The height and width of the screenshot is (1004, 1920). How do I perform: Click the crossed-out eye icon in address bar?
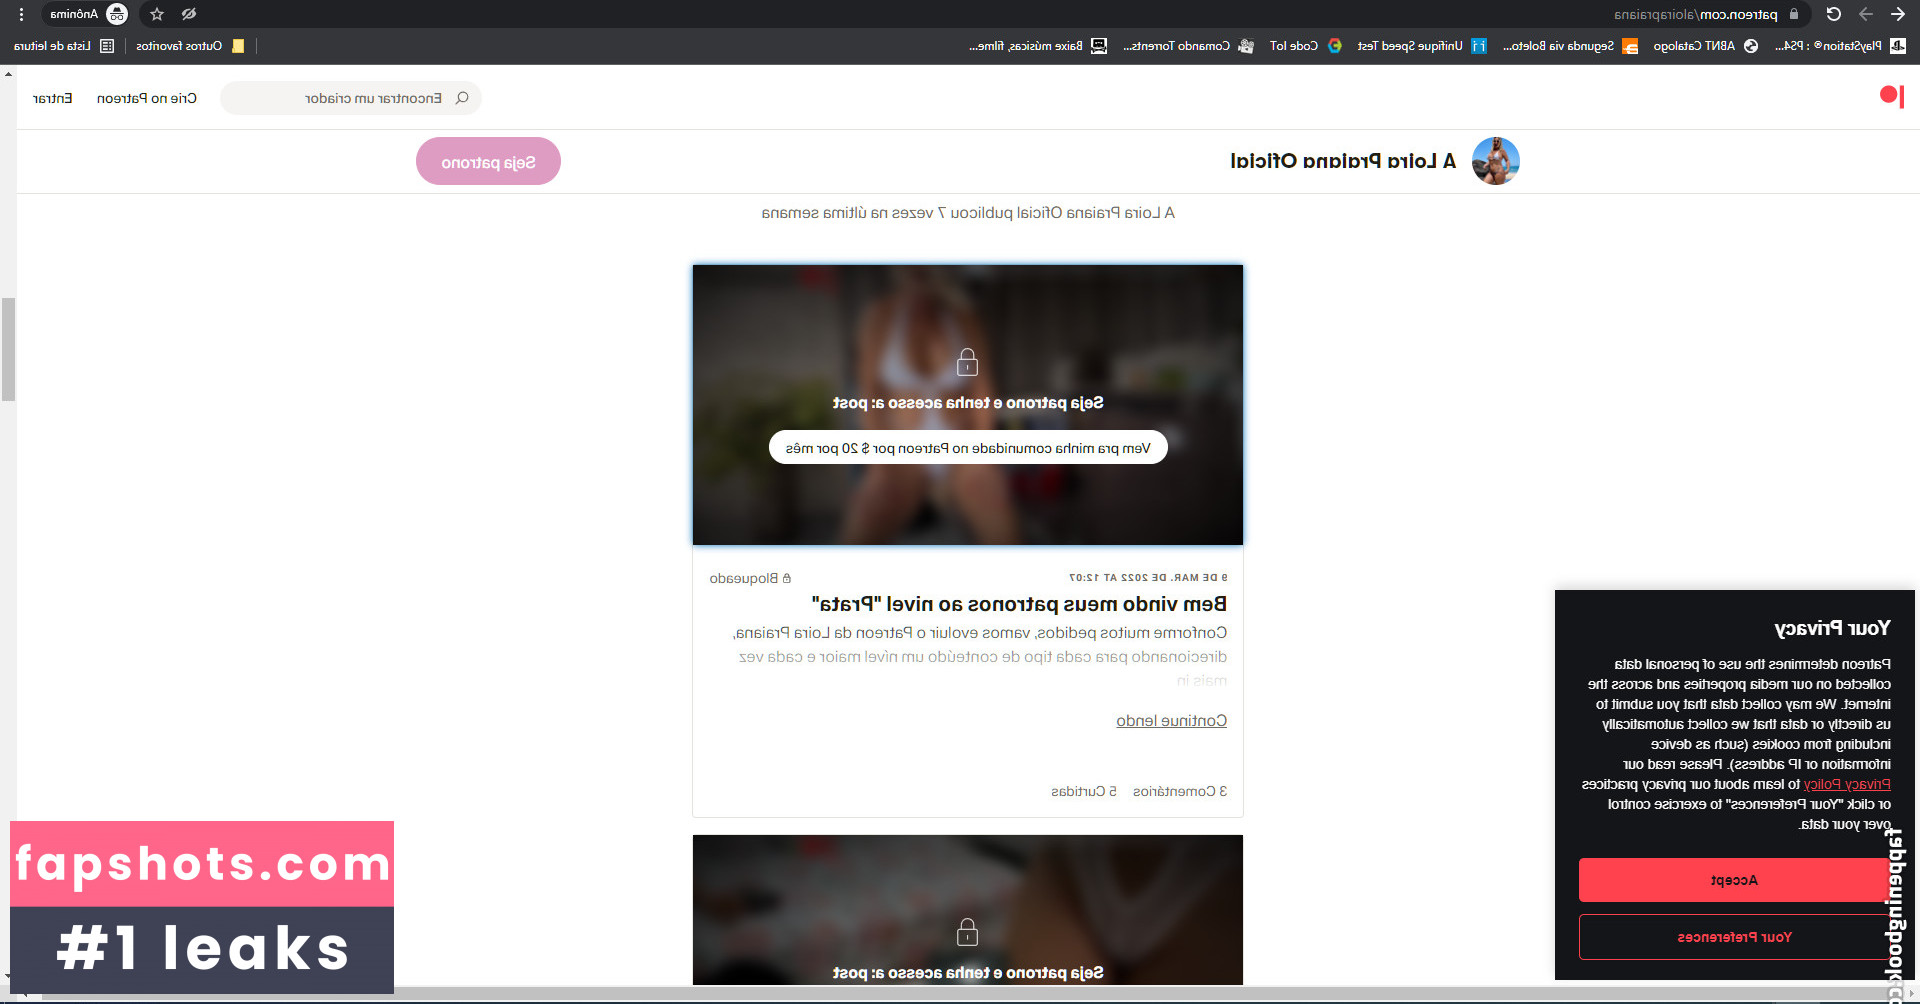coord(189,14)
